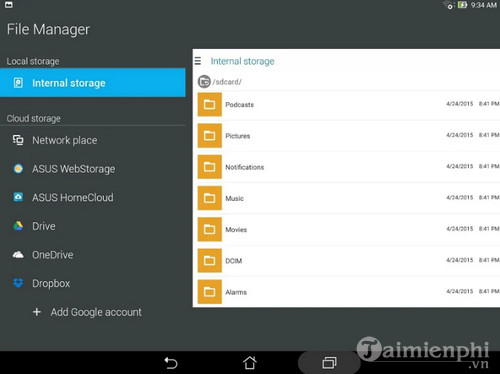Open the Pictures folder name

coord(238,136)
